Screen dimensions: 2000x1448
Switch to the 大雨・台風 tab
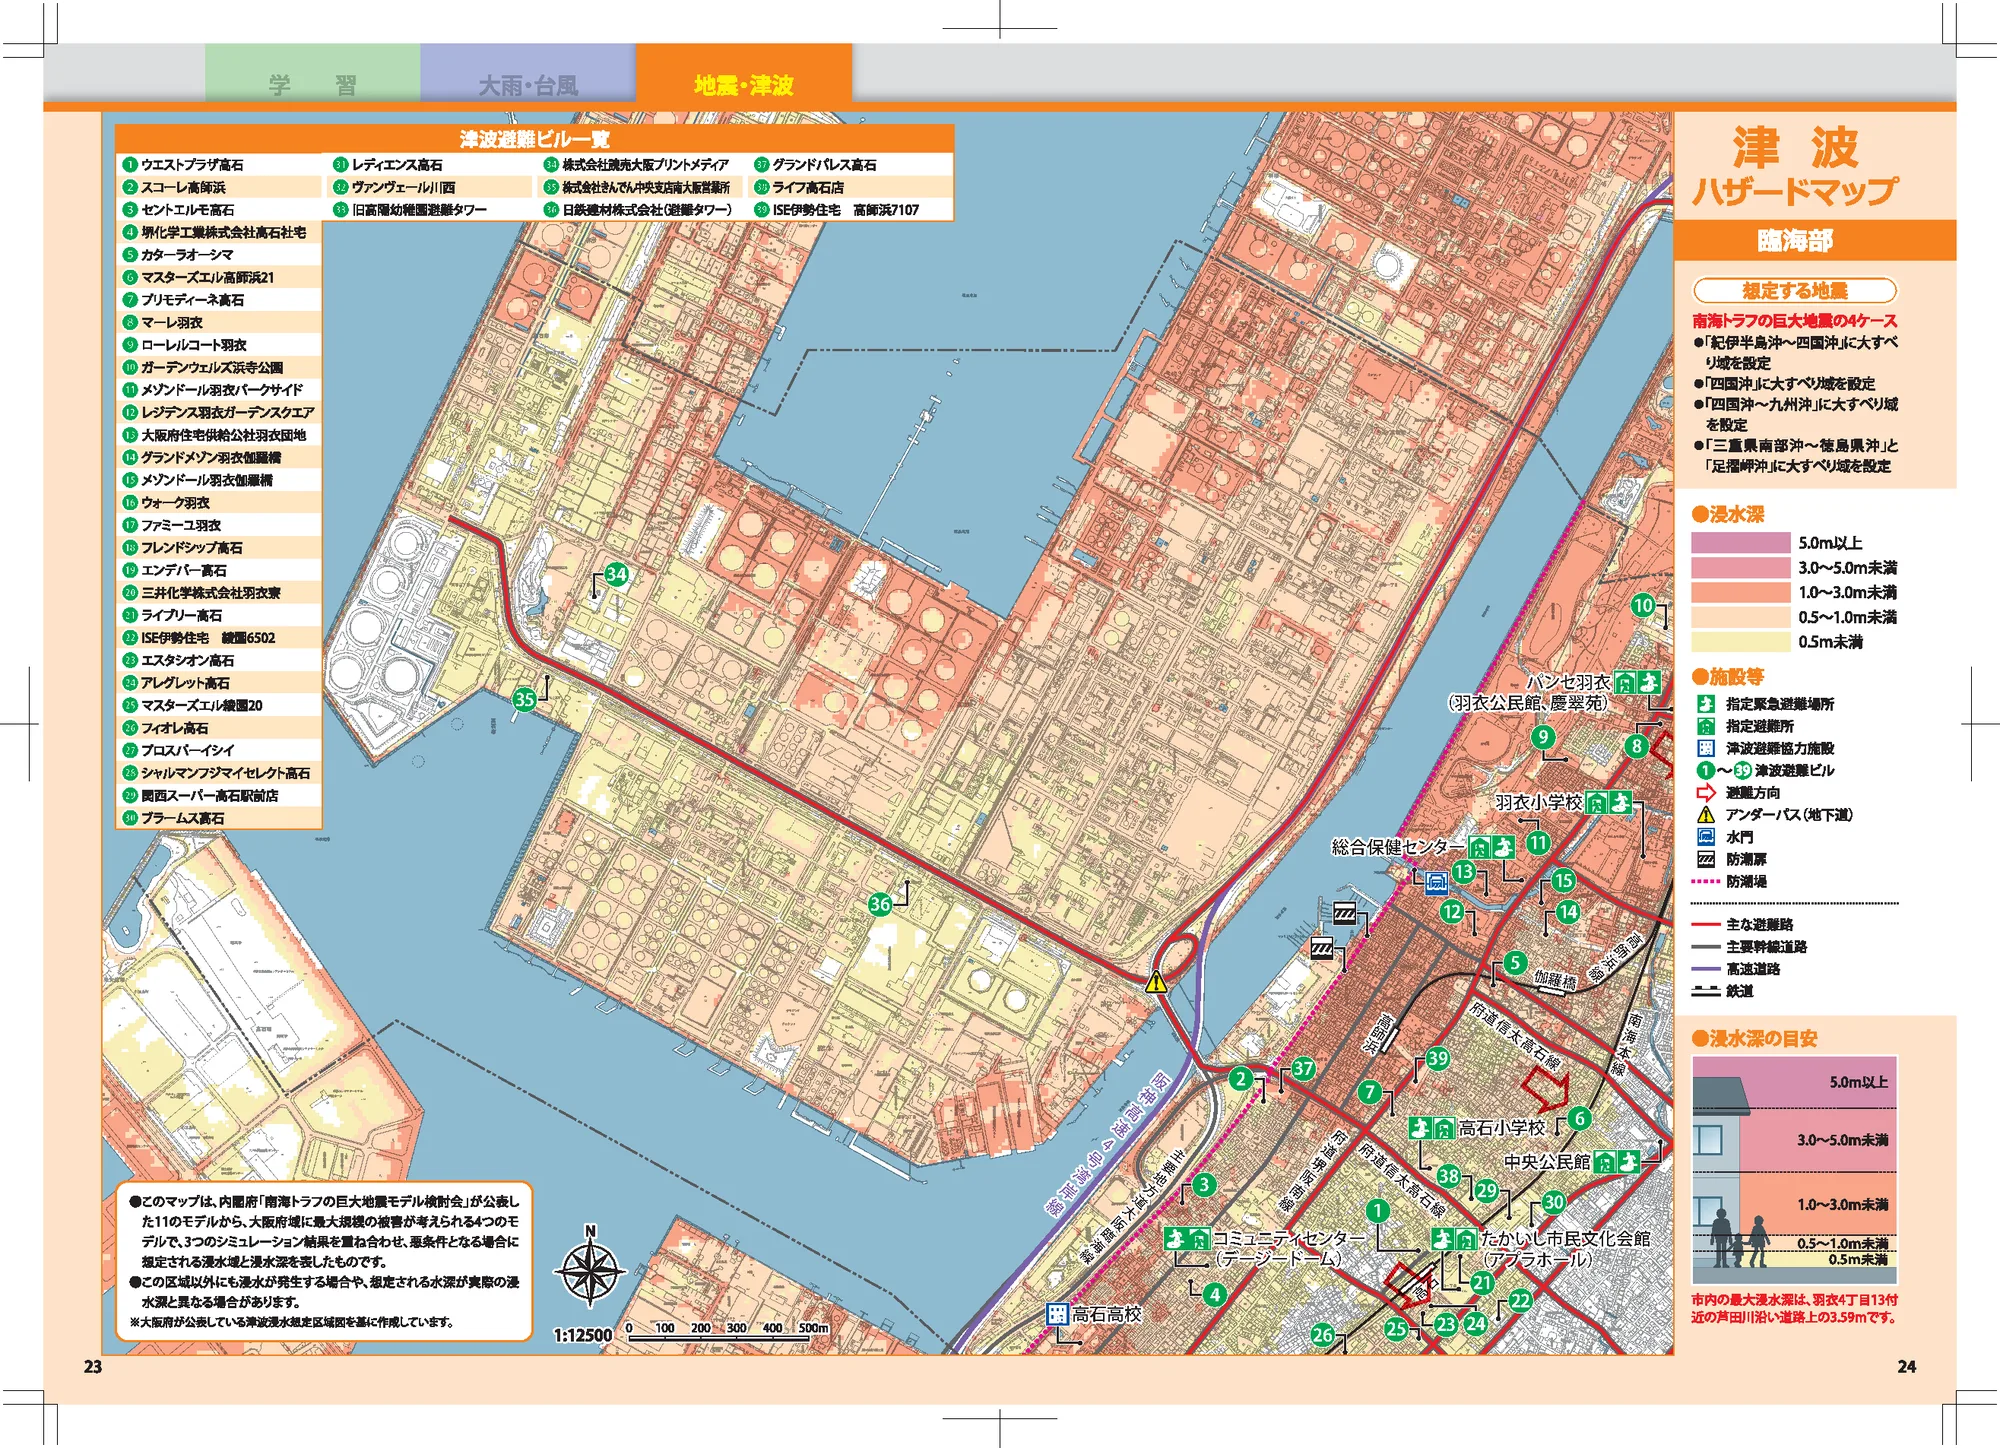coord(528,73)
